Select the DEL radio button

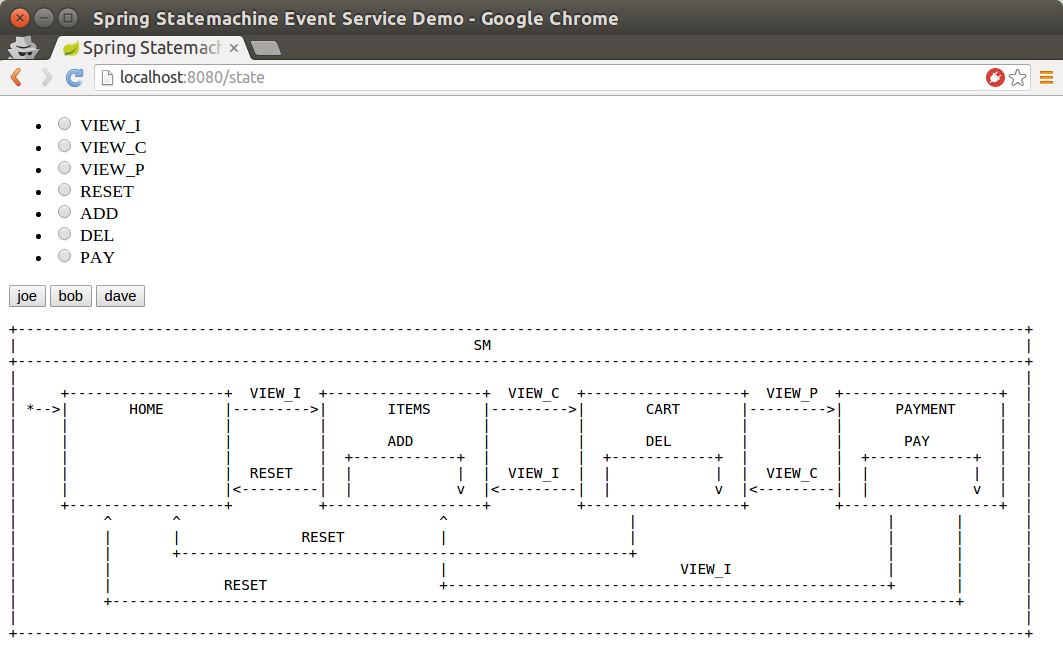tap(64, 234)
